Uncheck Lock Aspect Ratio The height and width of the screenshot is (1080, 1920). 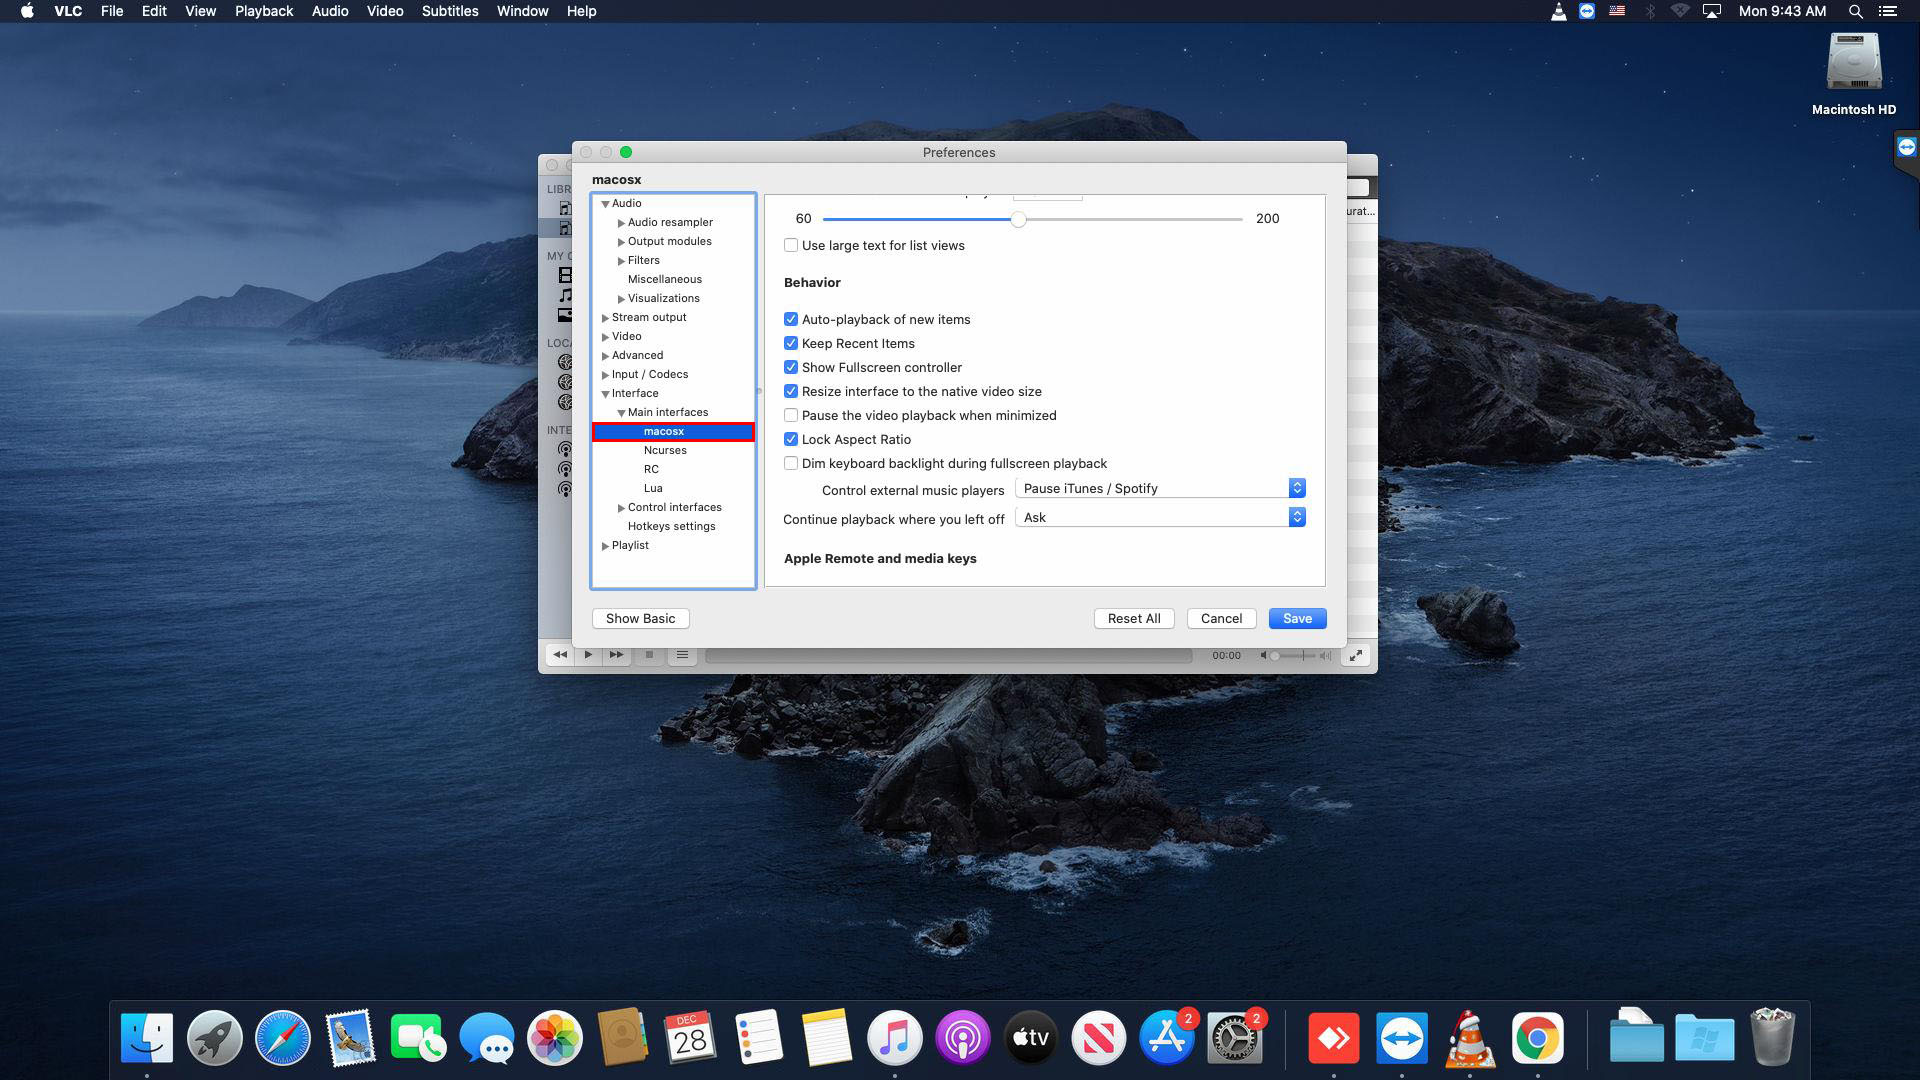pos(791,439)
